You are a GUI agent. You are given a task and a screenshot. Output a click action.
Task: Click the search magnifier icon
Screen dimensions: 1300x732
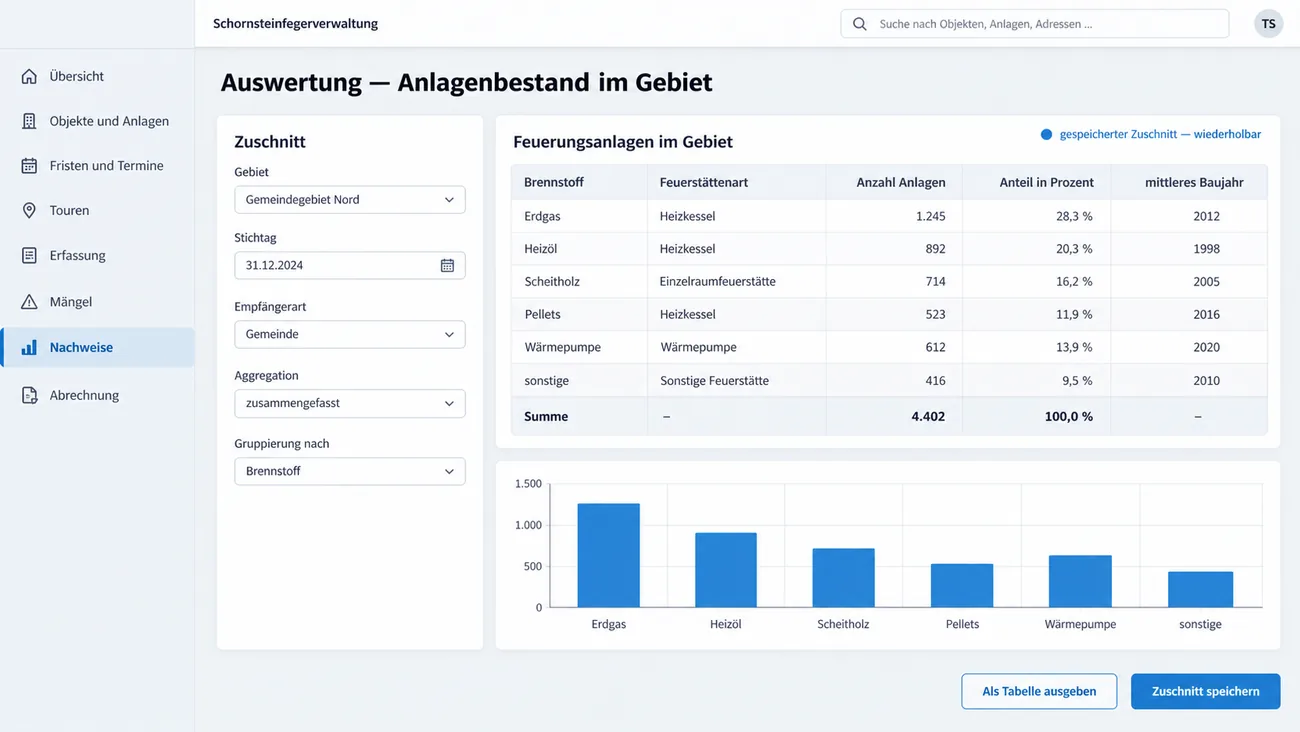[860, 24]
